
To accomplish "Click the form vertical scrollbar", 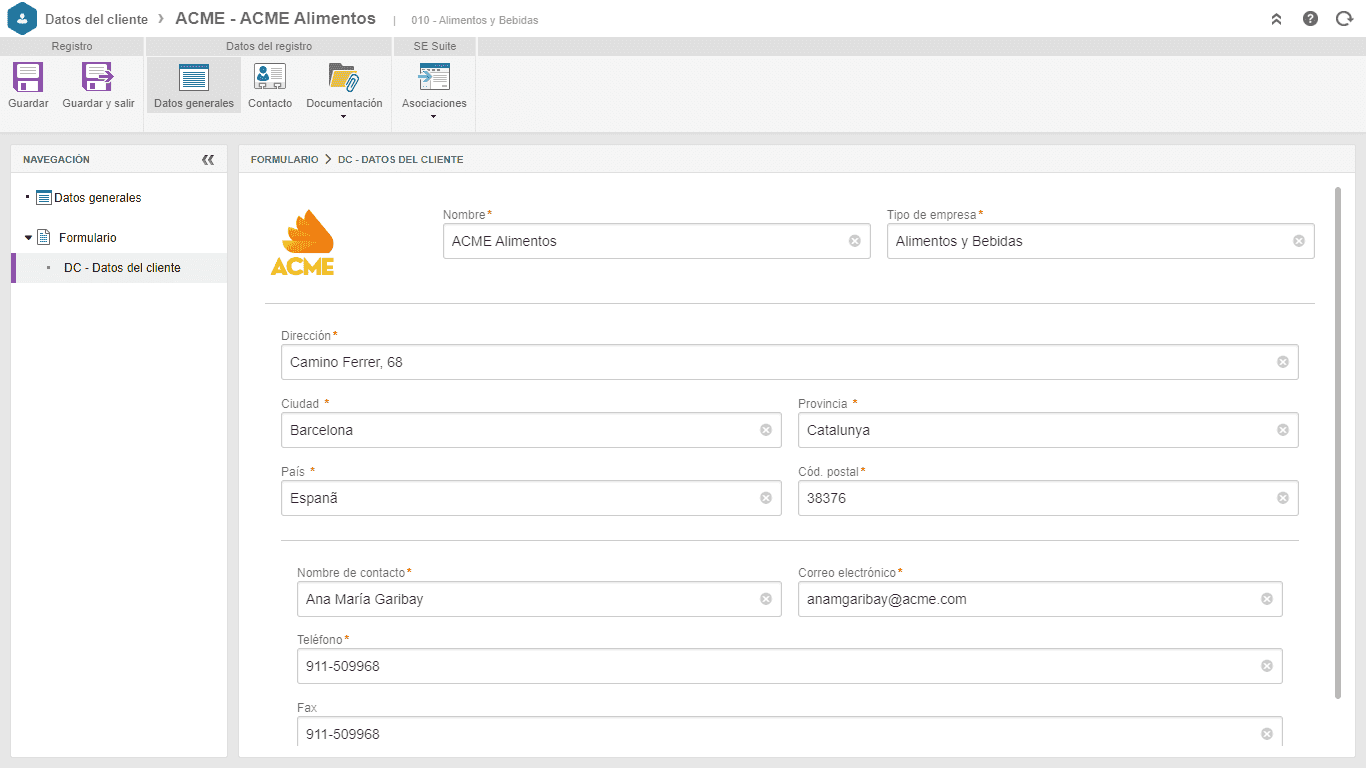I will point(1338,442).
